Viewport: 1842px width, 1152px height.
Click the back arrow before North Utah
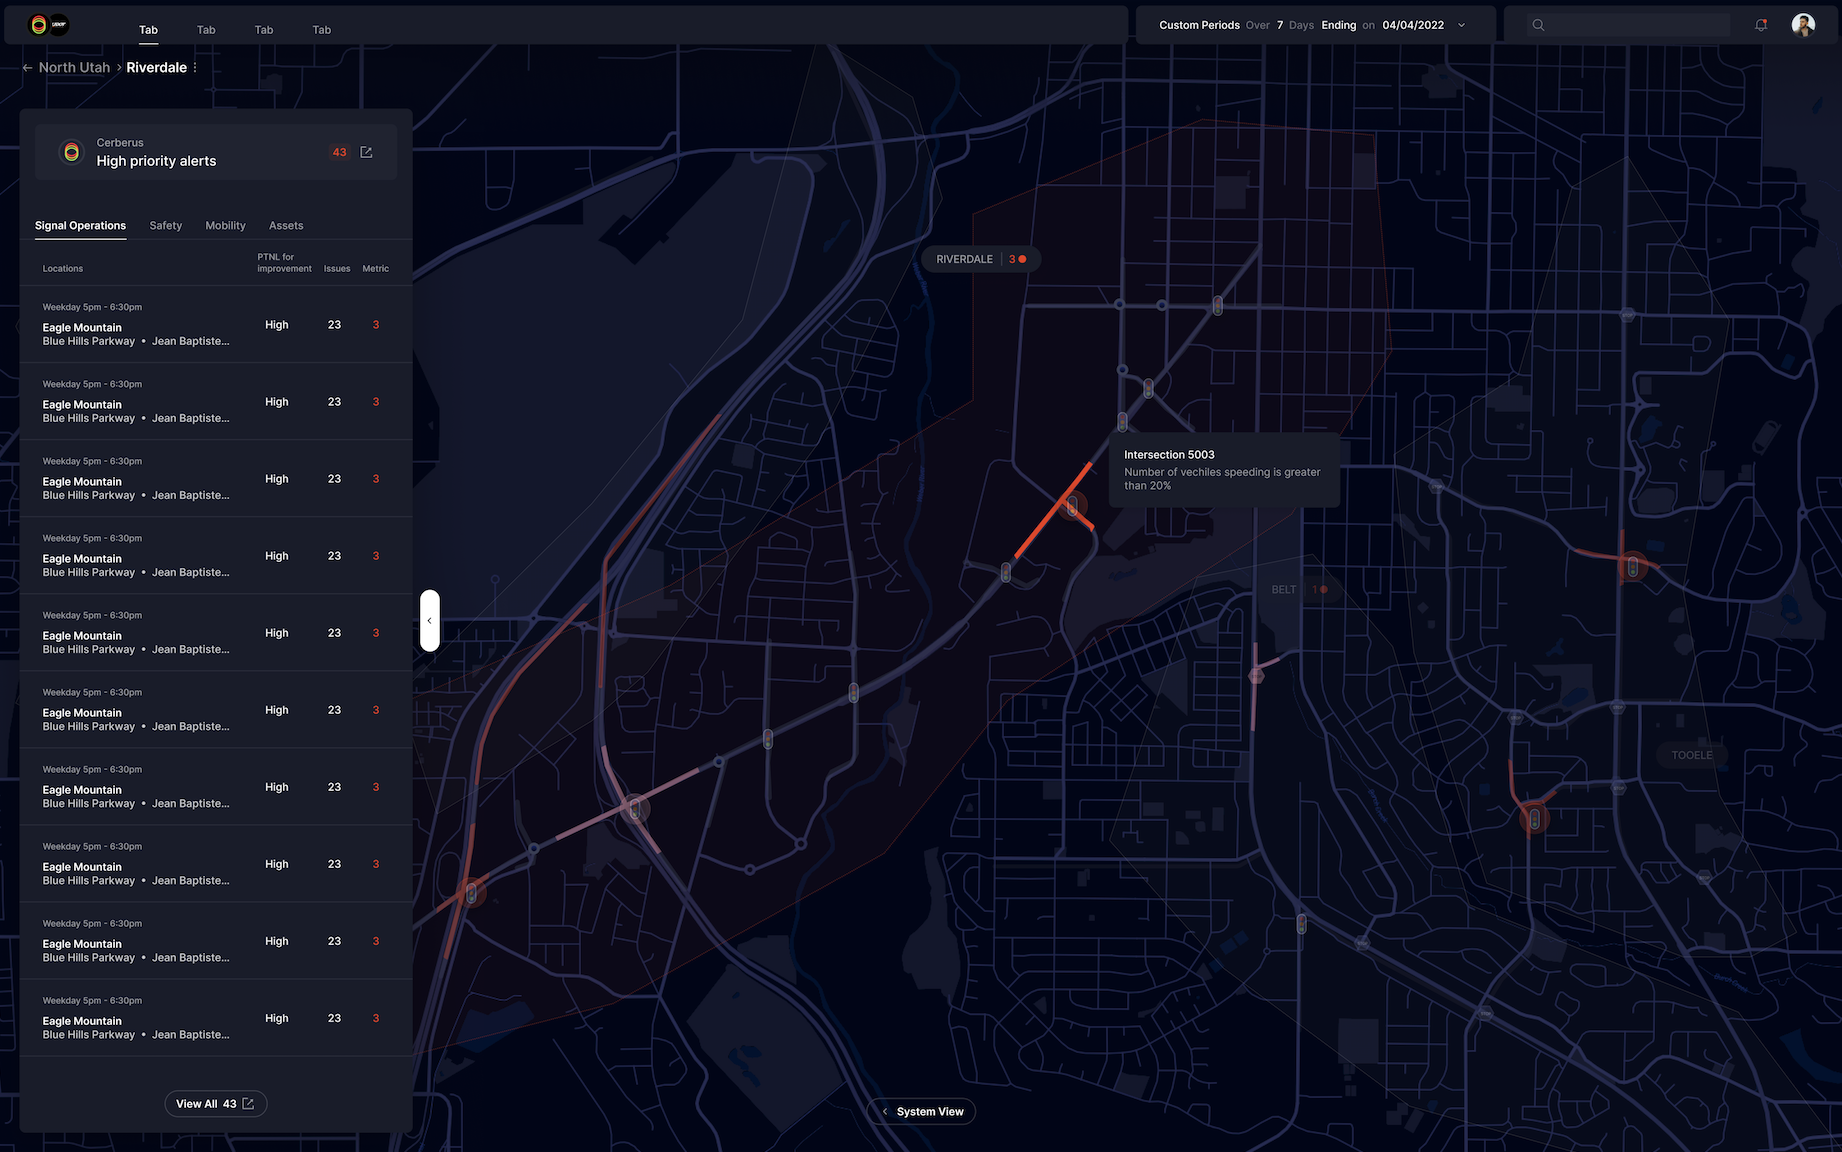27,68
